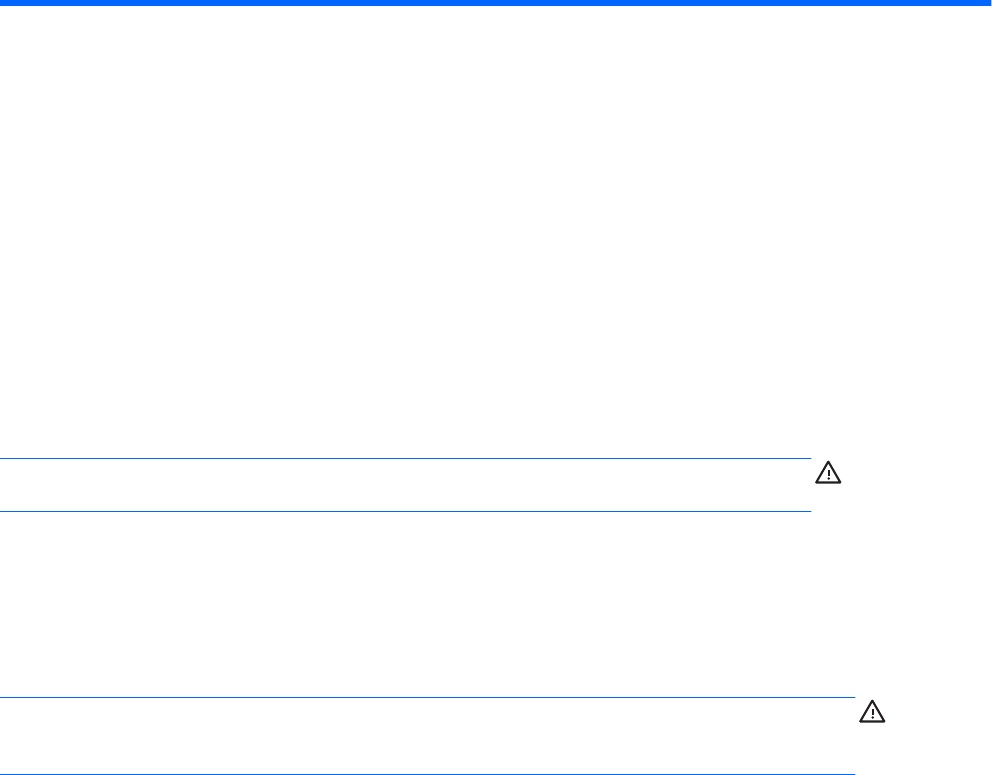992x775 pixels.
Task: Click the top border line of lower caution box
Action: (427, 697)
